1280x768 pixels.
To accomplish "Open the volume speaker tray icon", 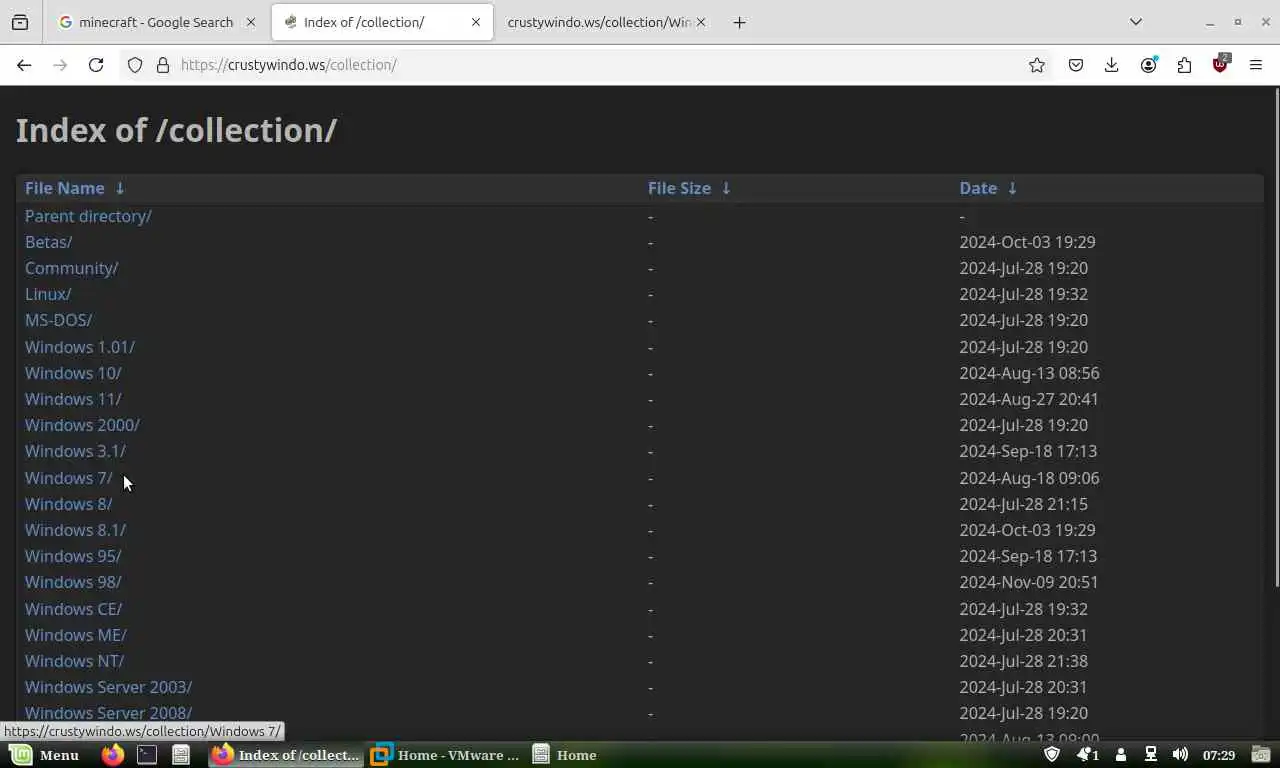I will coord(1180,755).
